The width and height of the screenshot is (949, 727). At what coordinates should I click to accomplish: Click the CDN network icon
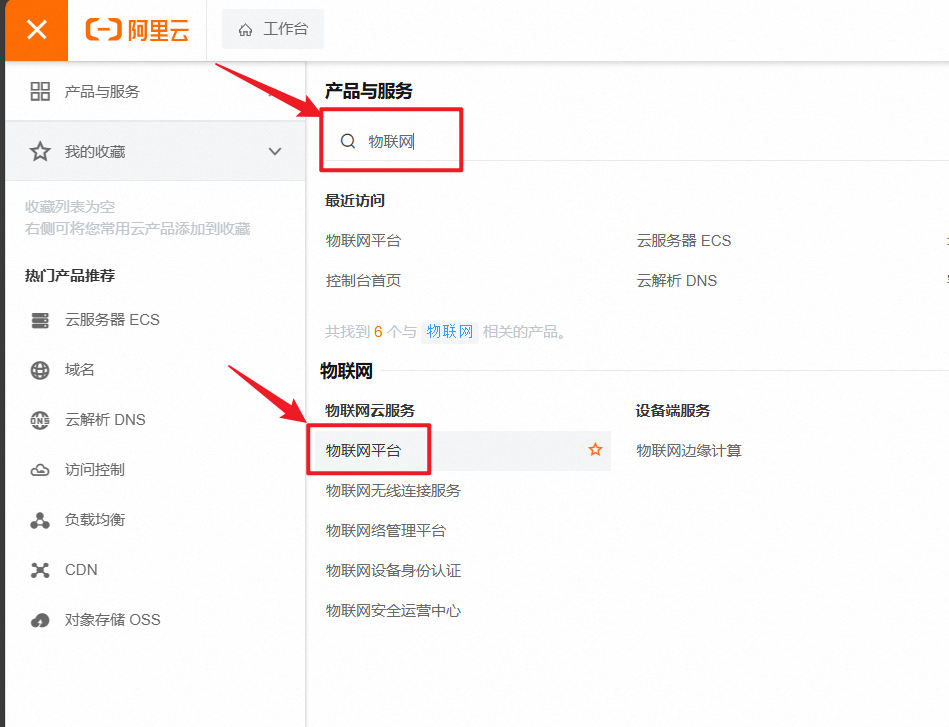(40, 570)
